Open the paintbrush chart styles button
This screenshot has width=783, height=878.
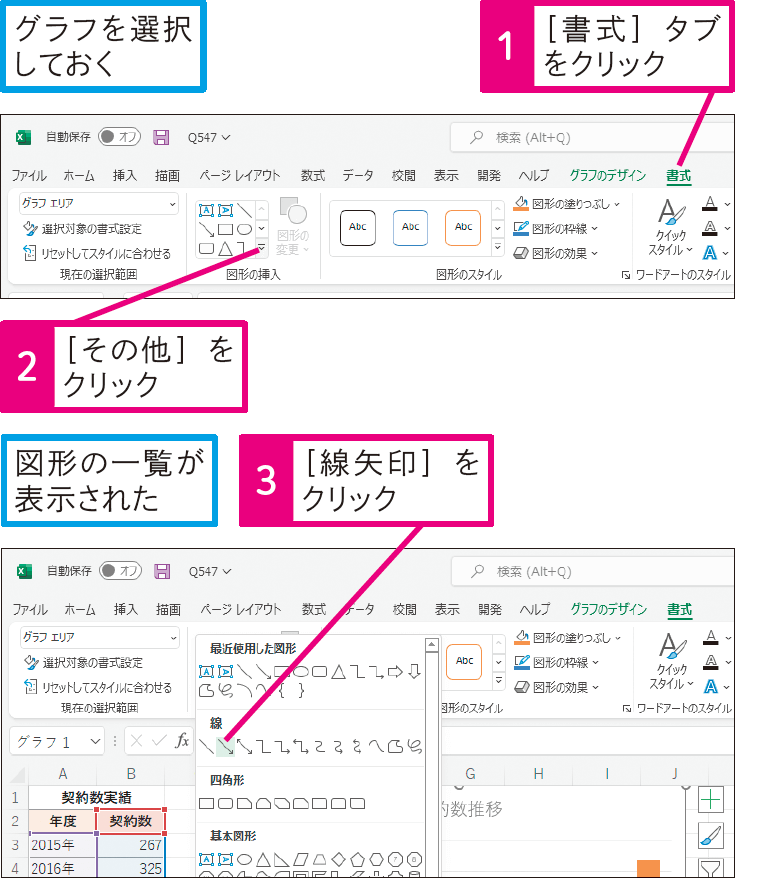[710, 835]
